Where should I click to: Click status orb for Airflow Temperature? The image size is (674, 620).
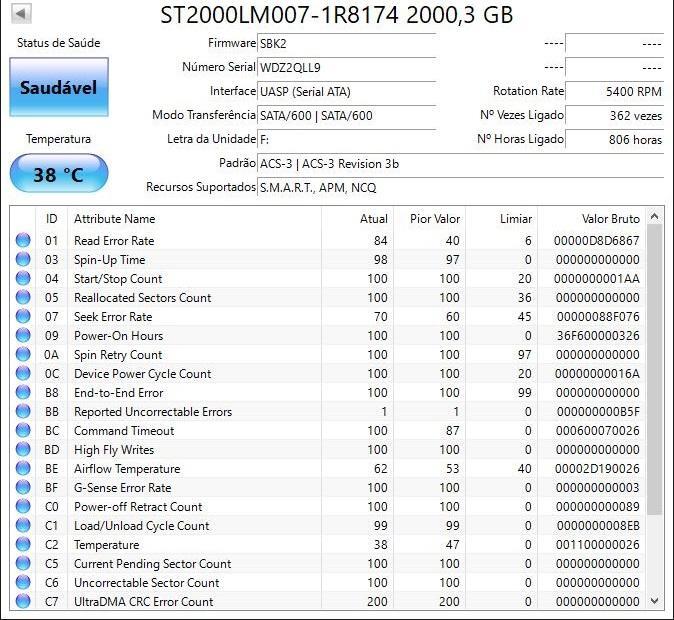pyautogui.click(x=23, y=468)
